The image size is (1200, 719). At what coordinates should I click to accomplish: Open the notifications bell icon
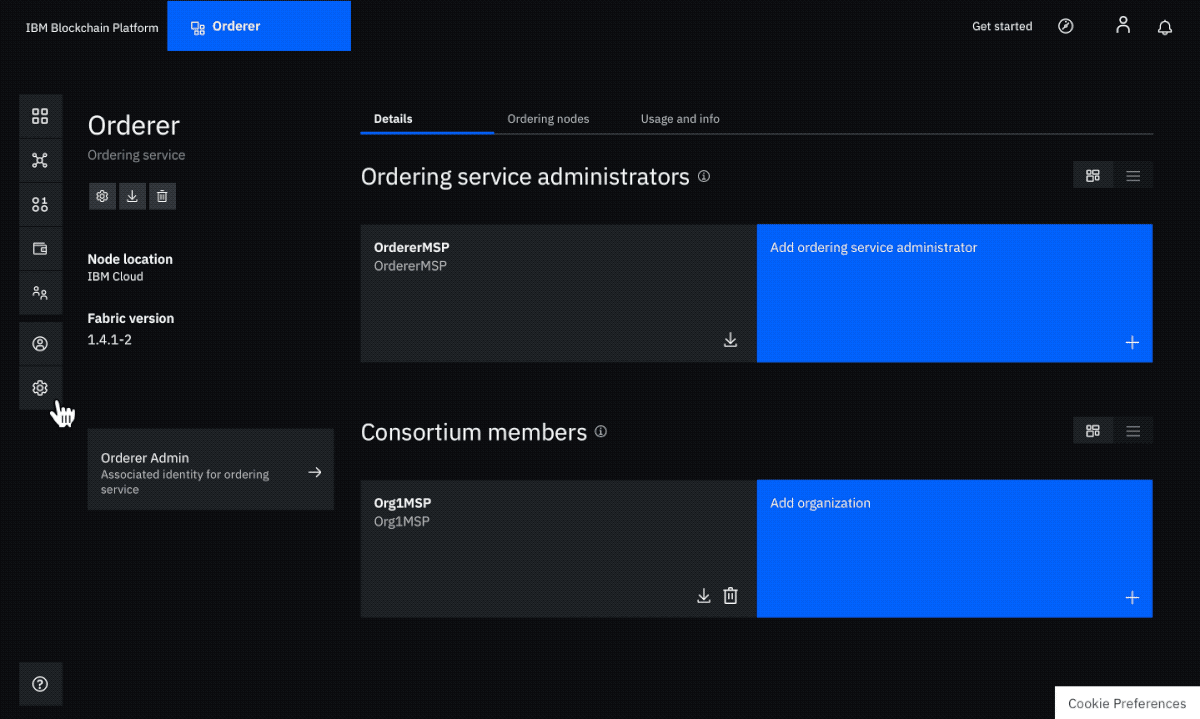1165,27
